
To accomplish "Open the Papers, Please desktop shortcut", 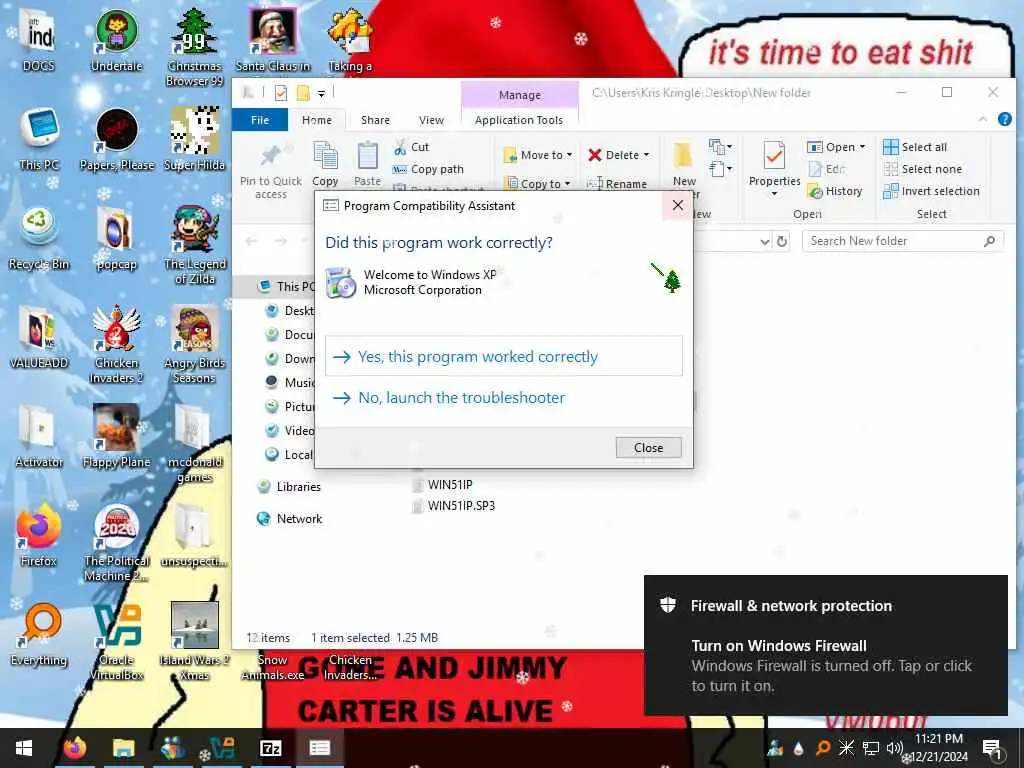I will pos(116,138).
